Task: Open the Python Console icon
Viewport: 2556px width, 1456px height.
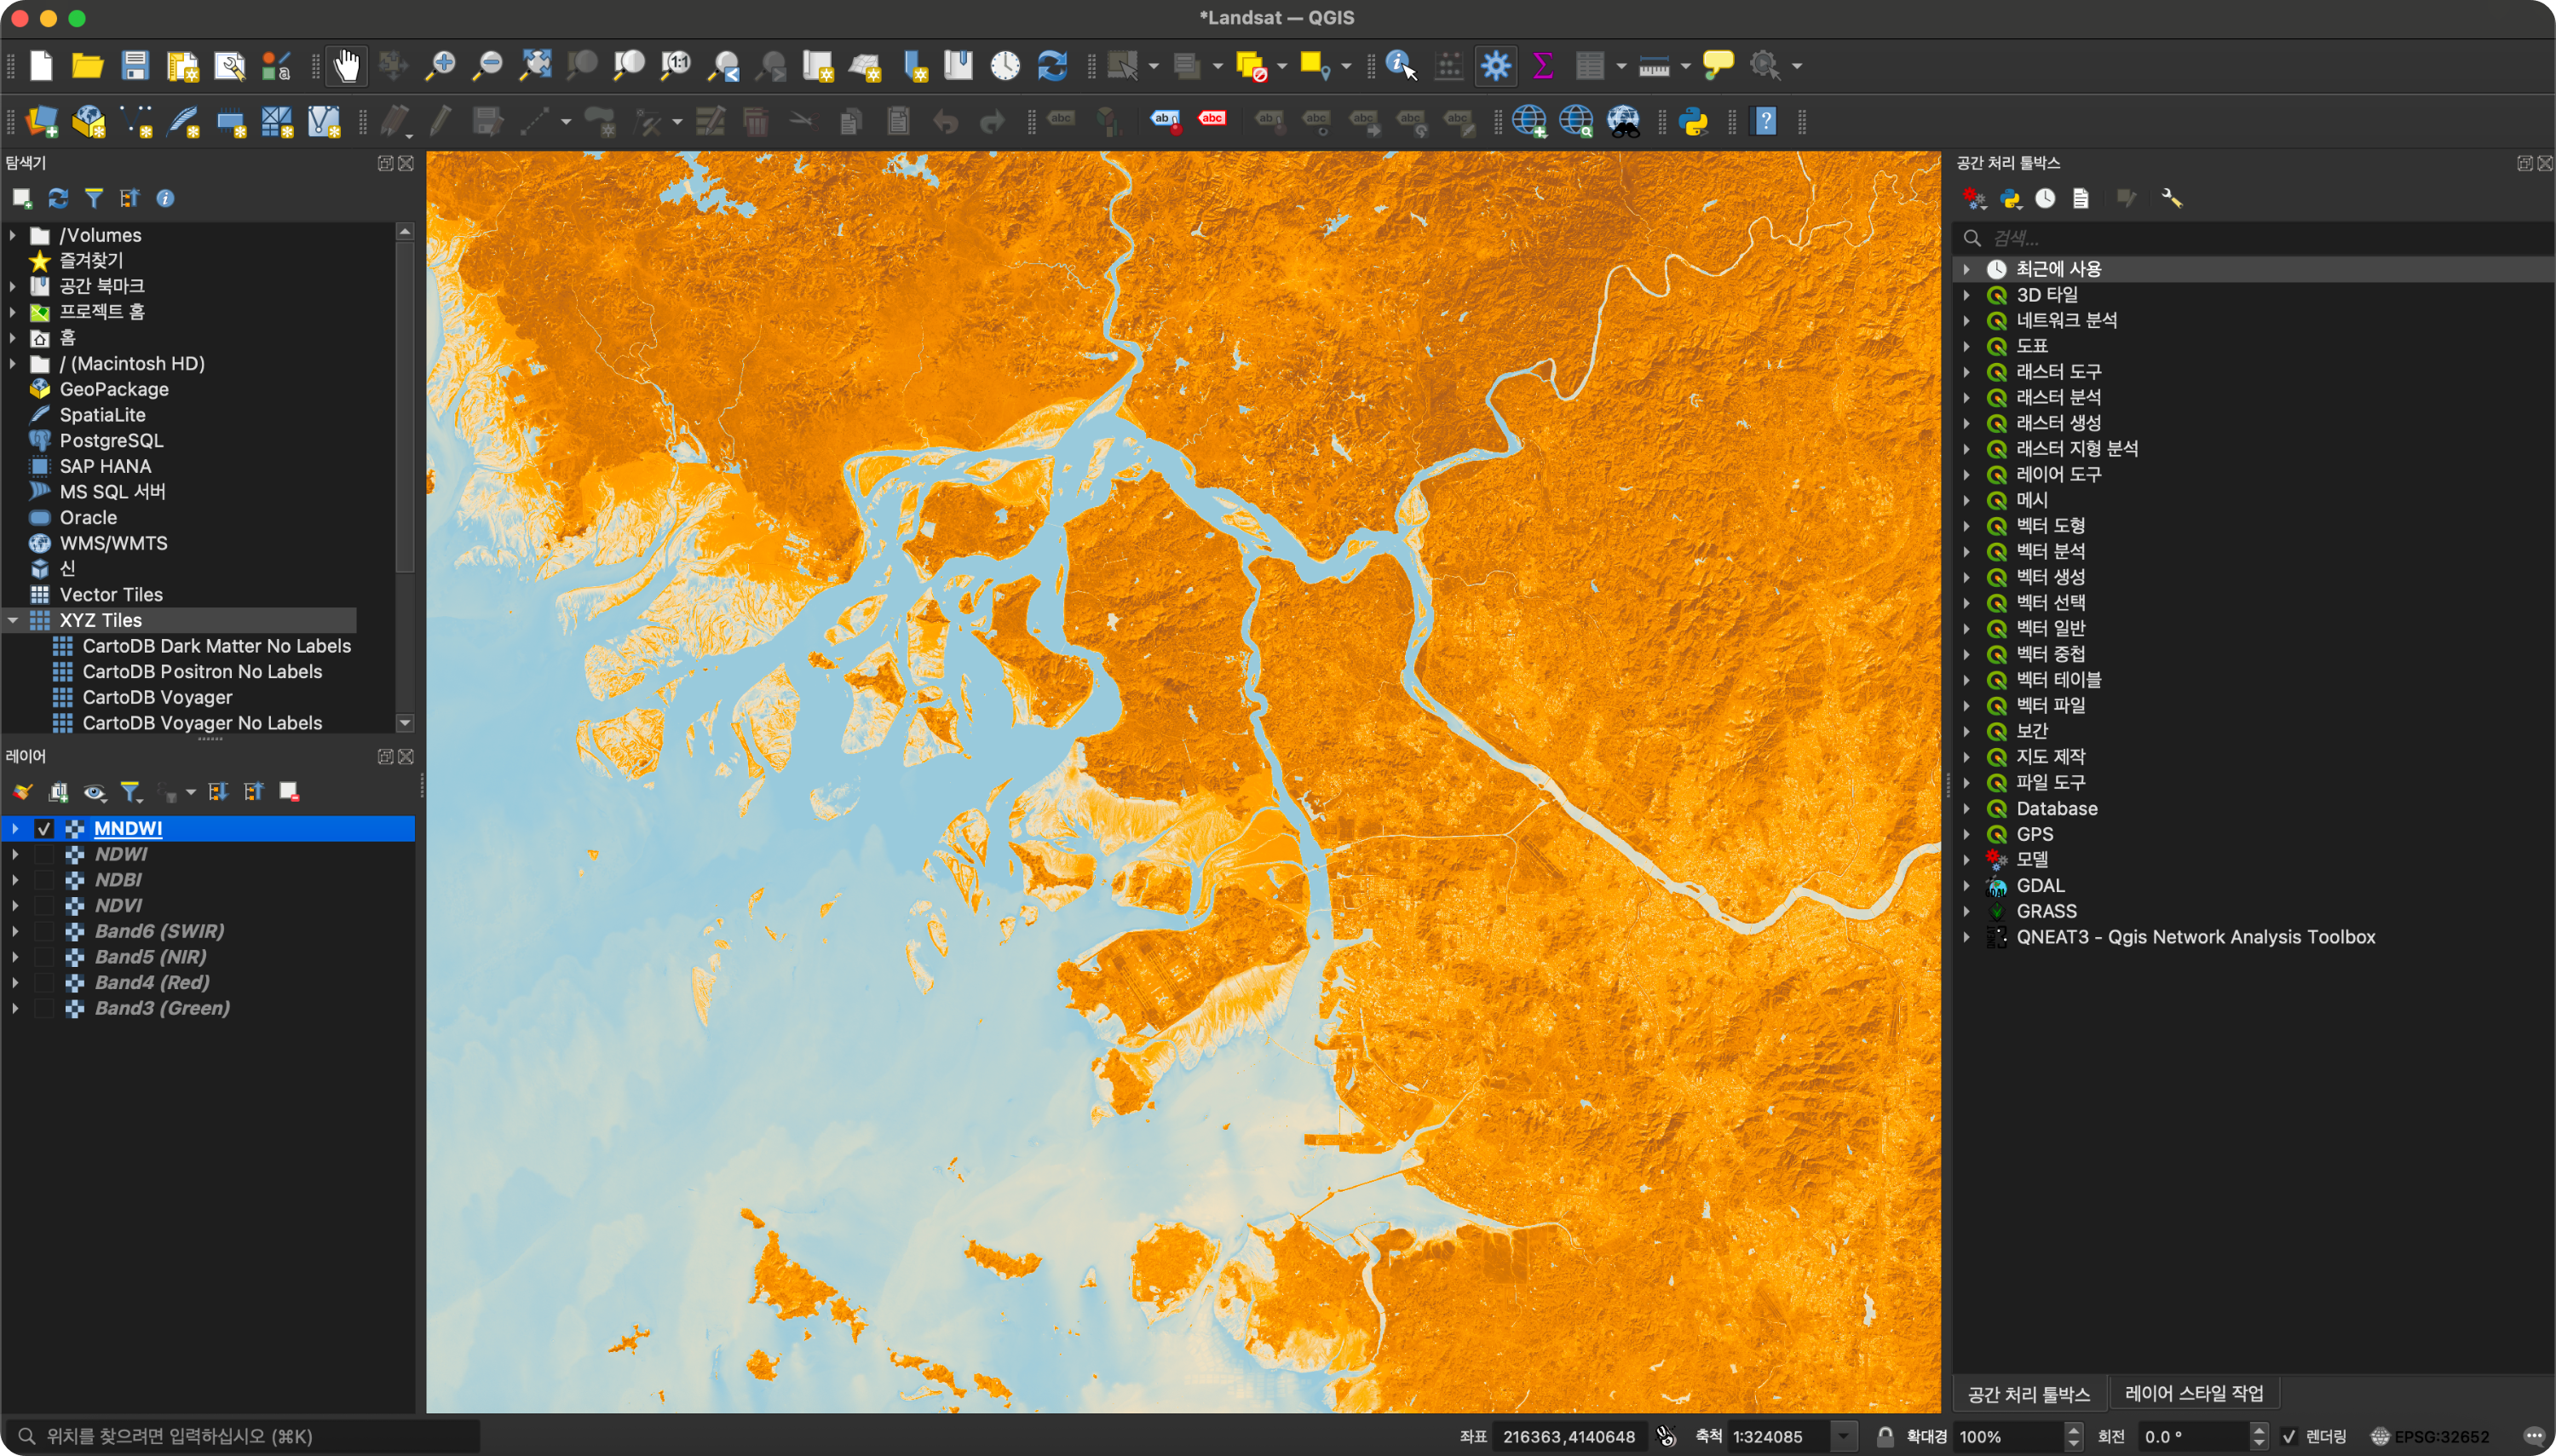Action: click(1694, 122)
